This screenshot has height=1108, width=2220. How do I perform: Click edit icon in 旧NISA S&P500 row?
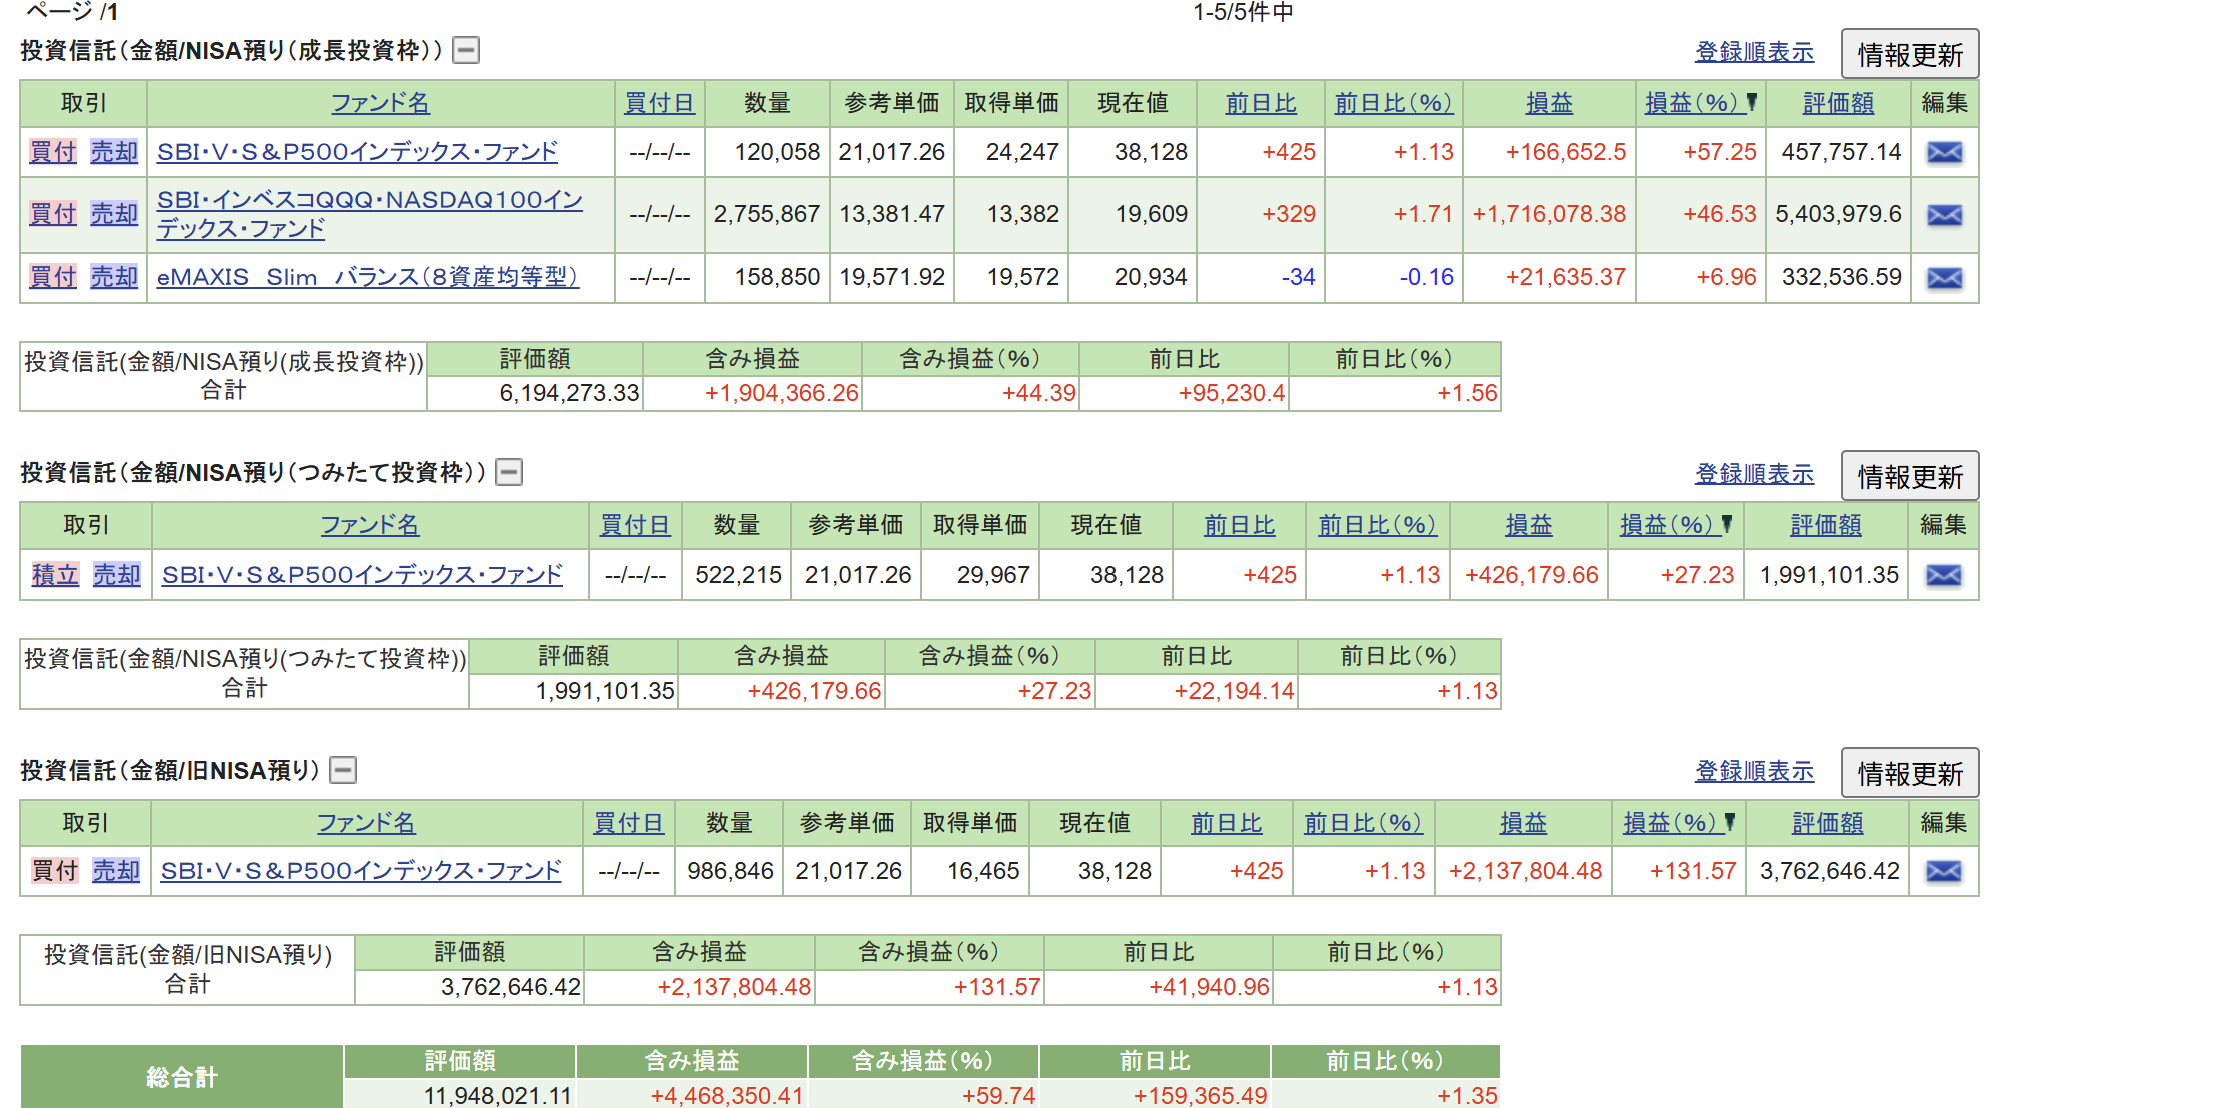coord(1943,872)
